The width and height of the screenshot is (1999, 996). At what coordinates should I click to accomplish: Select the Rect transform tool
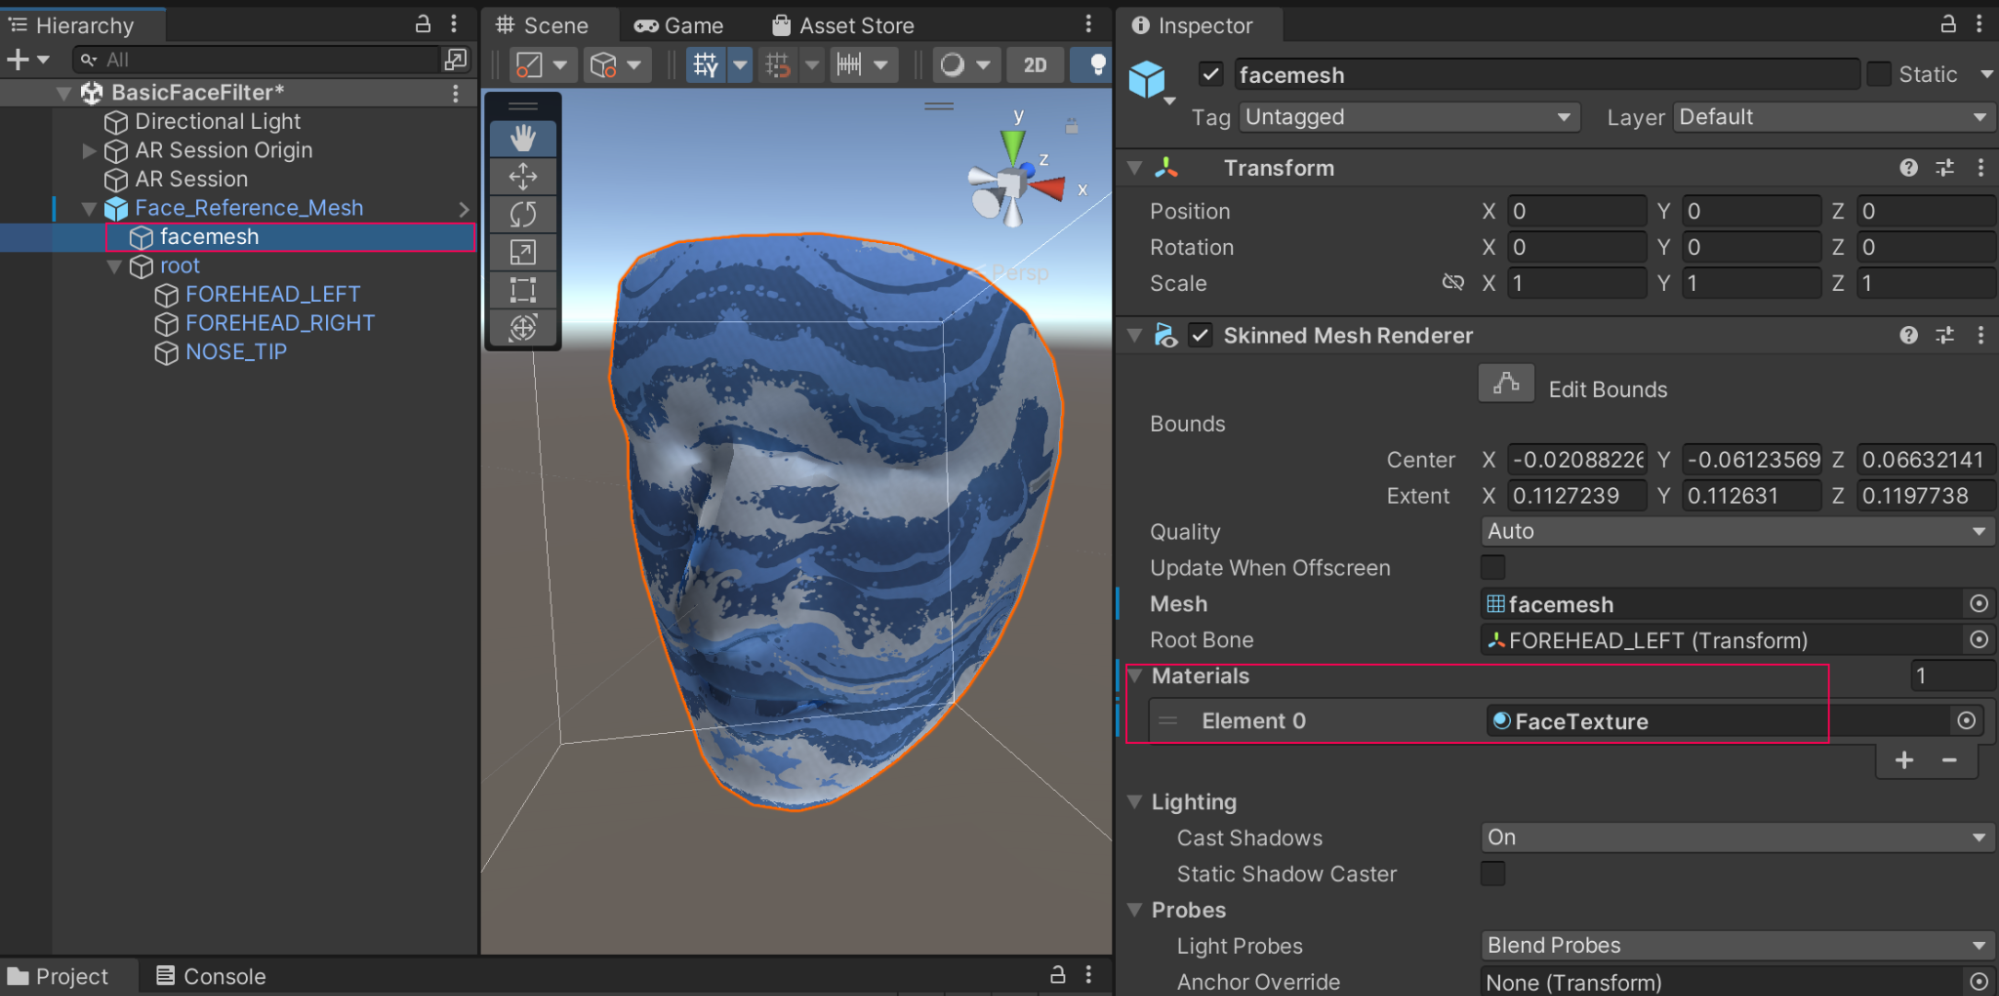tap(523, 290)
